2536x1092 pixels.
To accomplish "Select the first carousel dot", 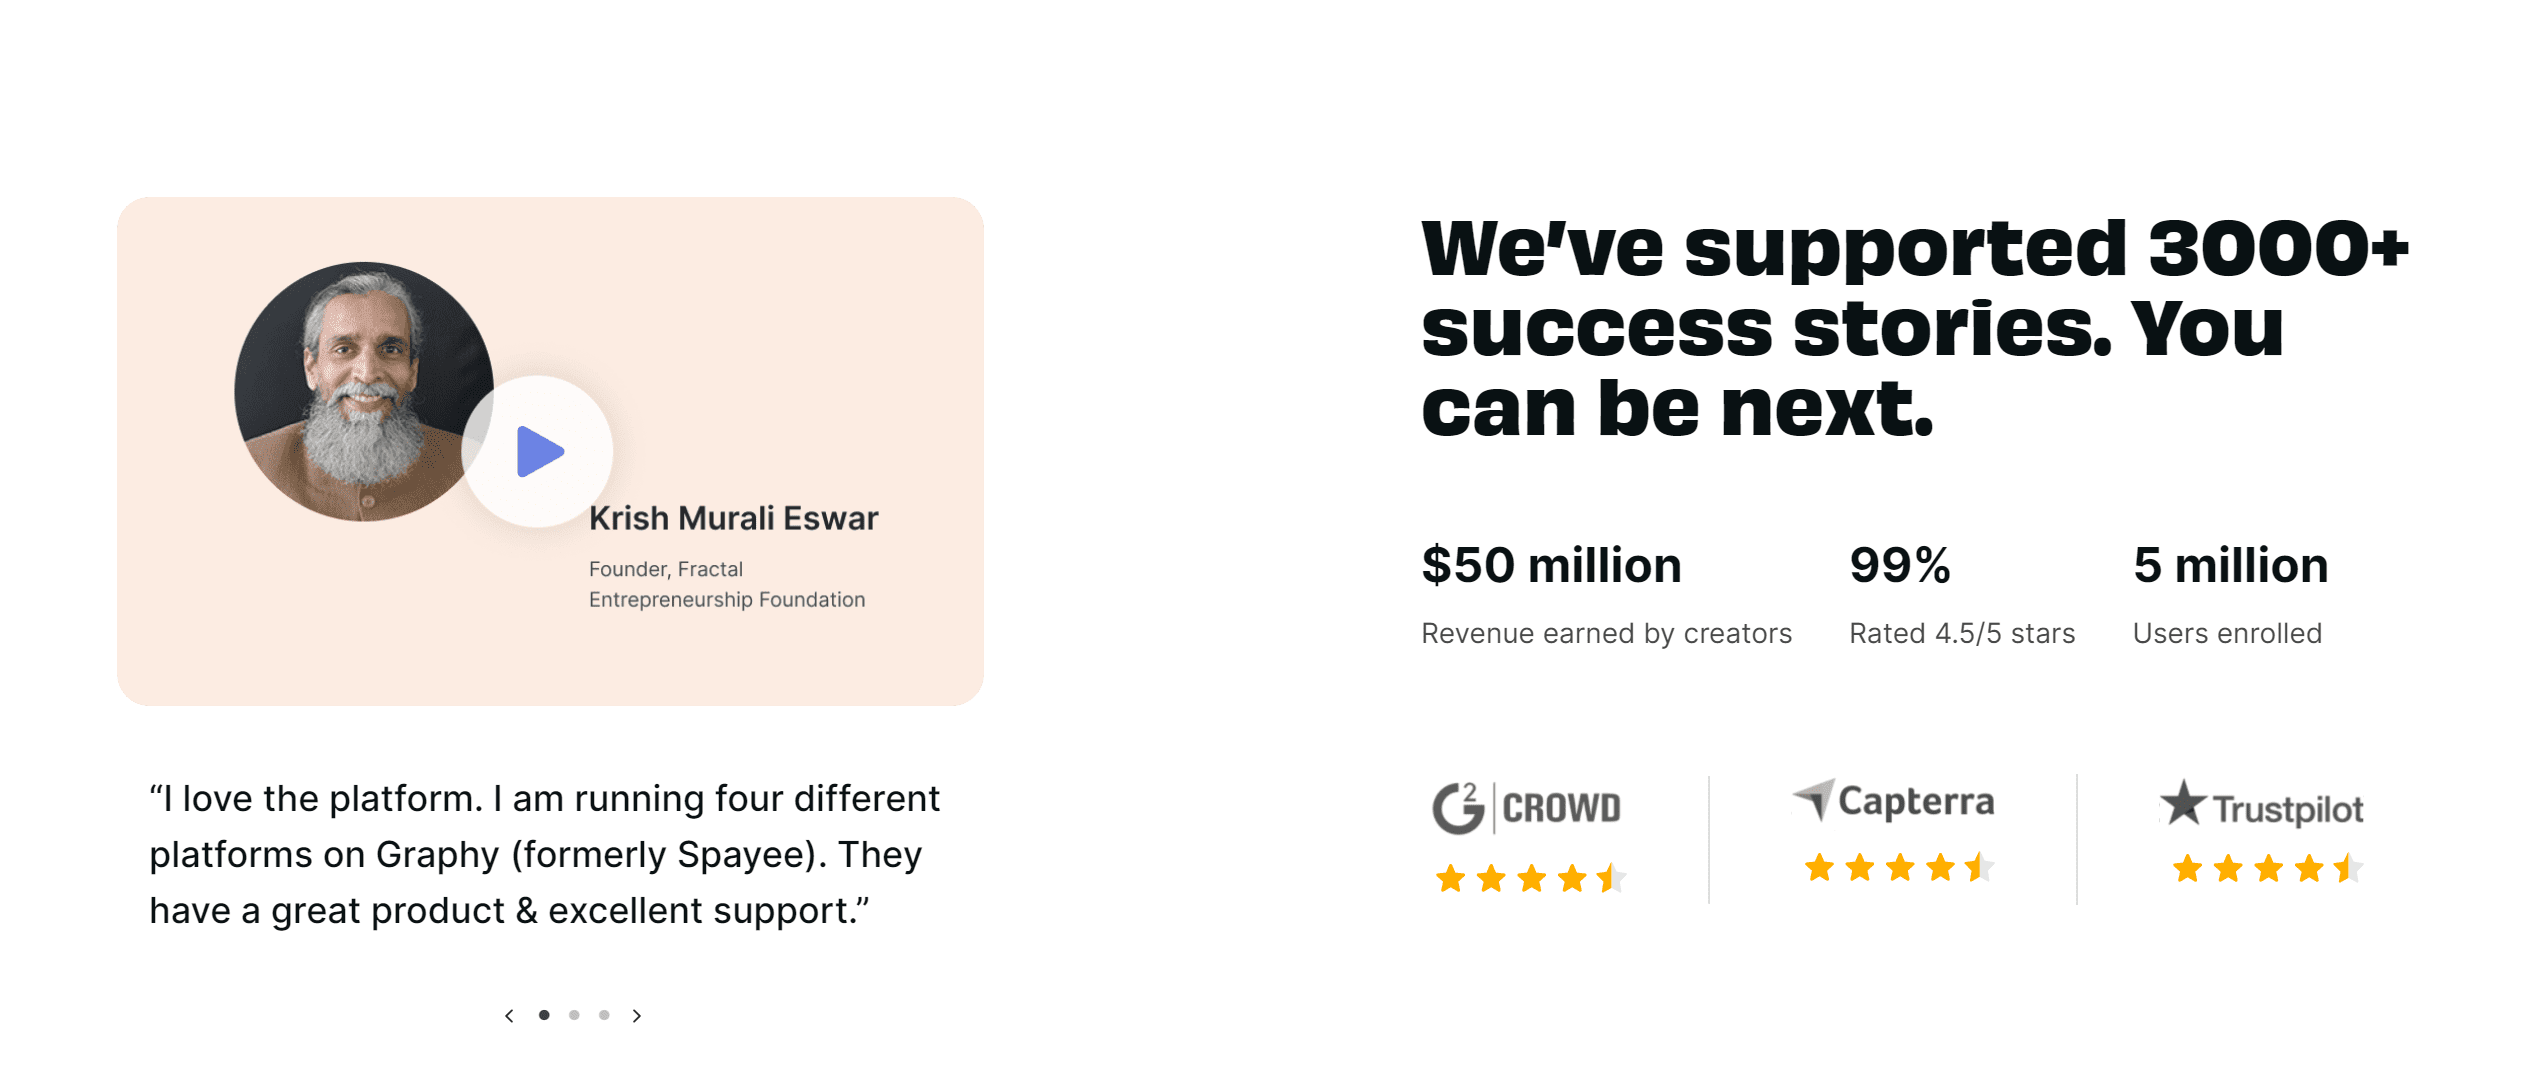I will 544,1015.
